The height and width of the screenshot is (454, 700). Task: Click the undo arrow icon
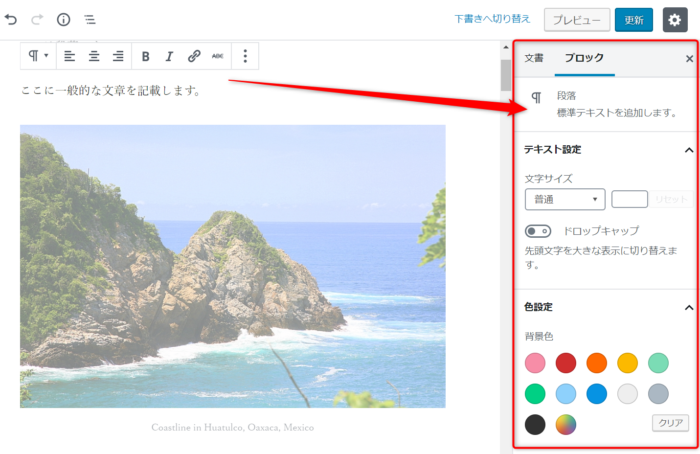[x=11, y=19]
